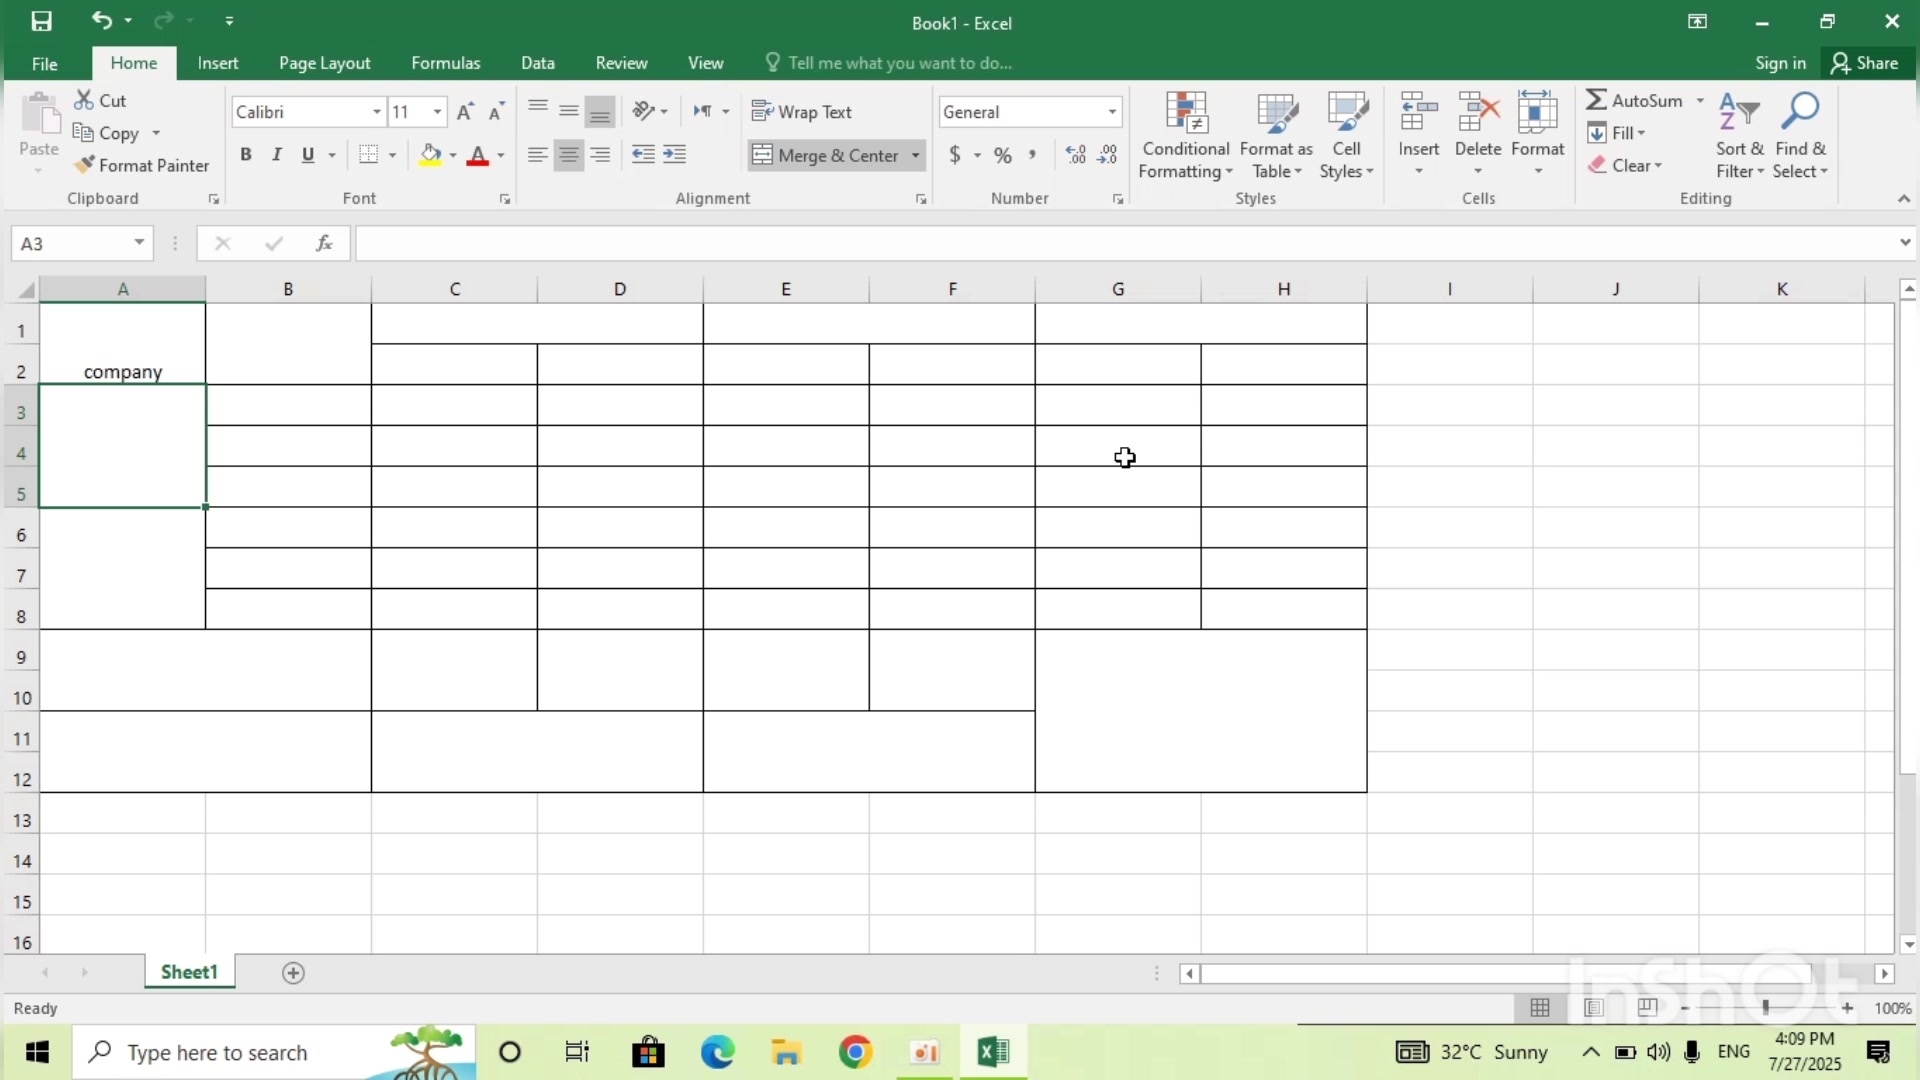1920x1080 pixels.
Task: Click the Increase Font Size icon
Action: point(464,112)
